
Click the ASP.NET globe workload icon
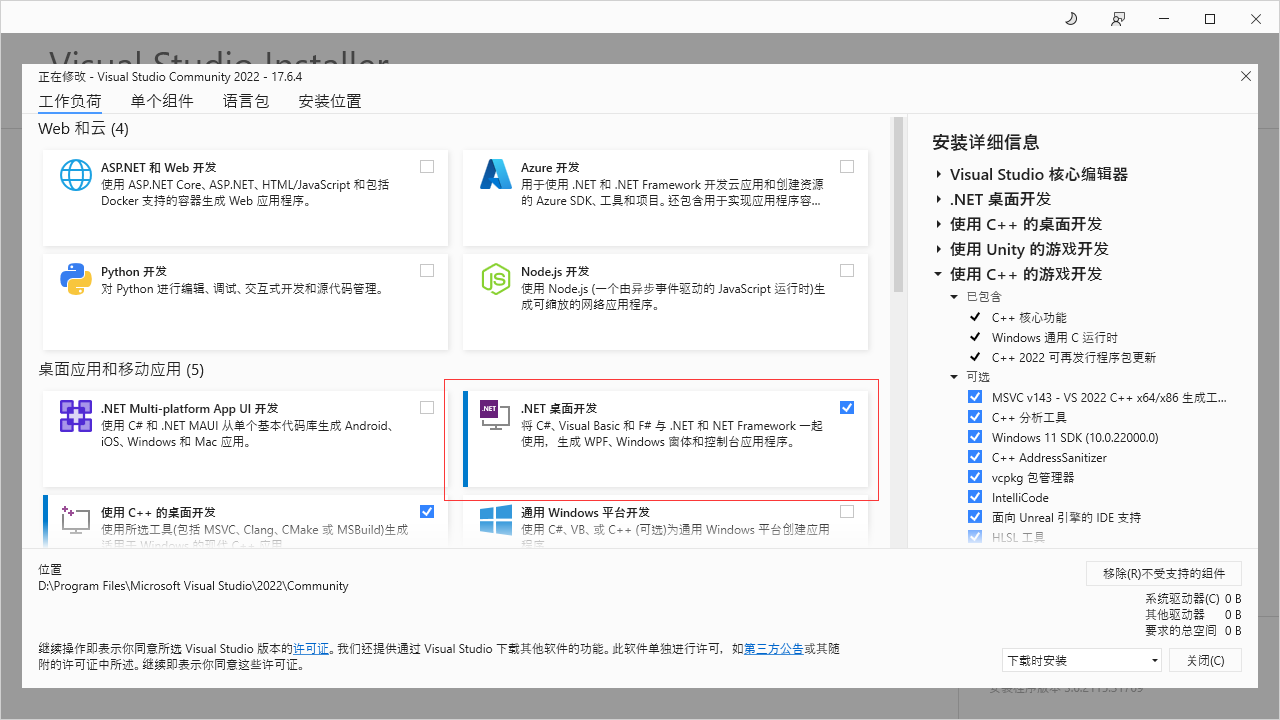76,175
